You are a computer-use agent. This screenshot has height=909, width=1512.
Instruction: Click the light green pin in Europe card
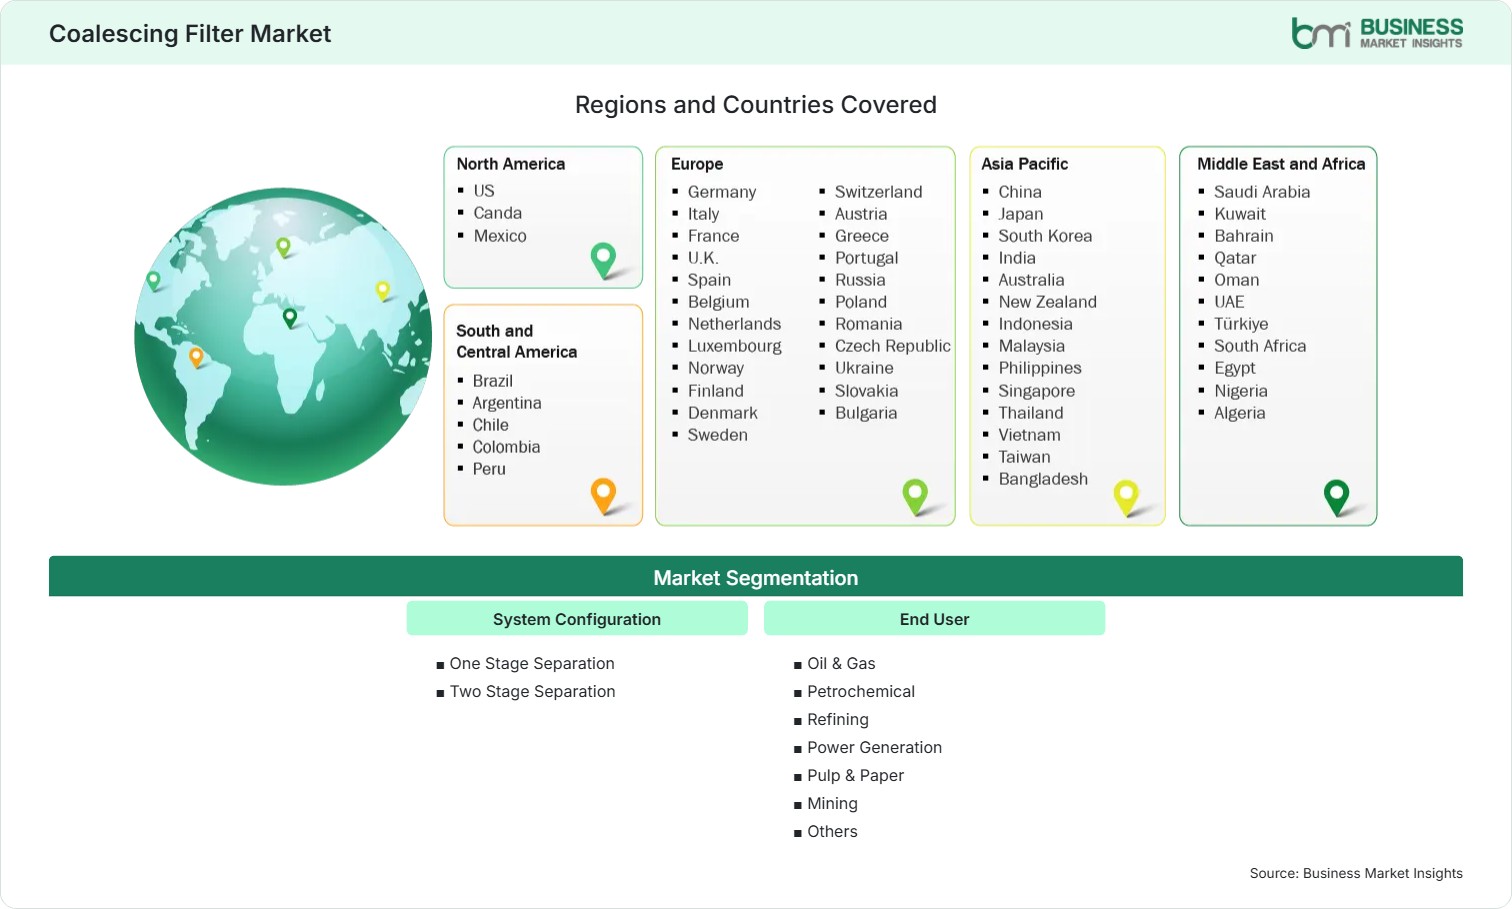pos(915,497)
